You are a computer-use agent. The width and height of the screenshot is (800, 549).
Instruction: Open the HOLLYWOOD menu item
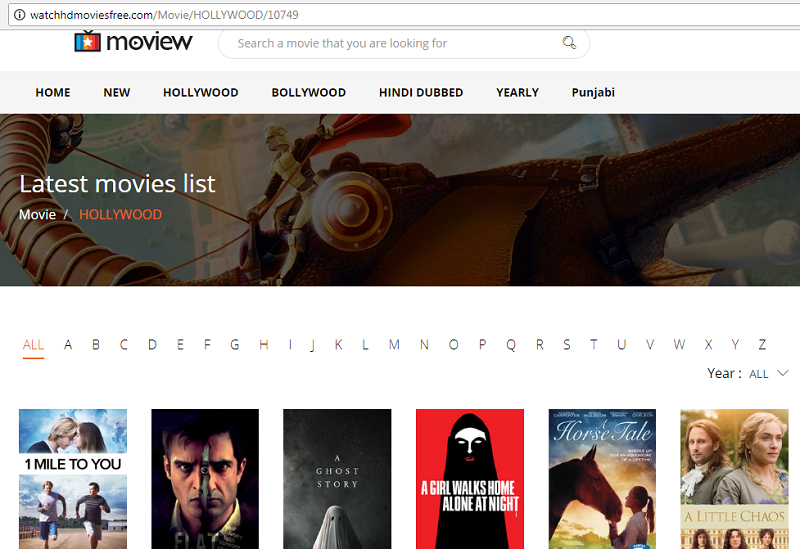(x=201, y=92)
